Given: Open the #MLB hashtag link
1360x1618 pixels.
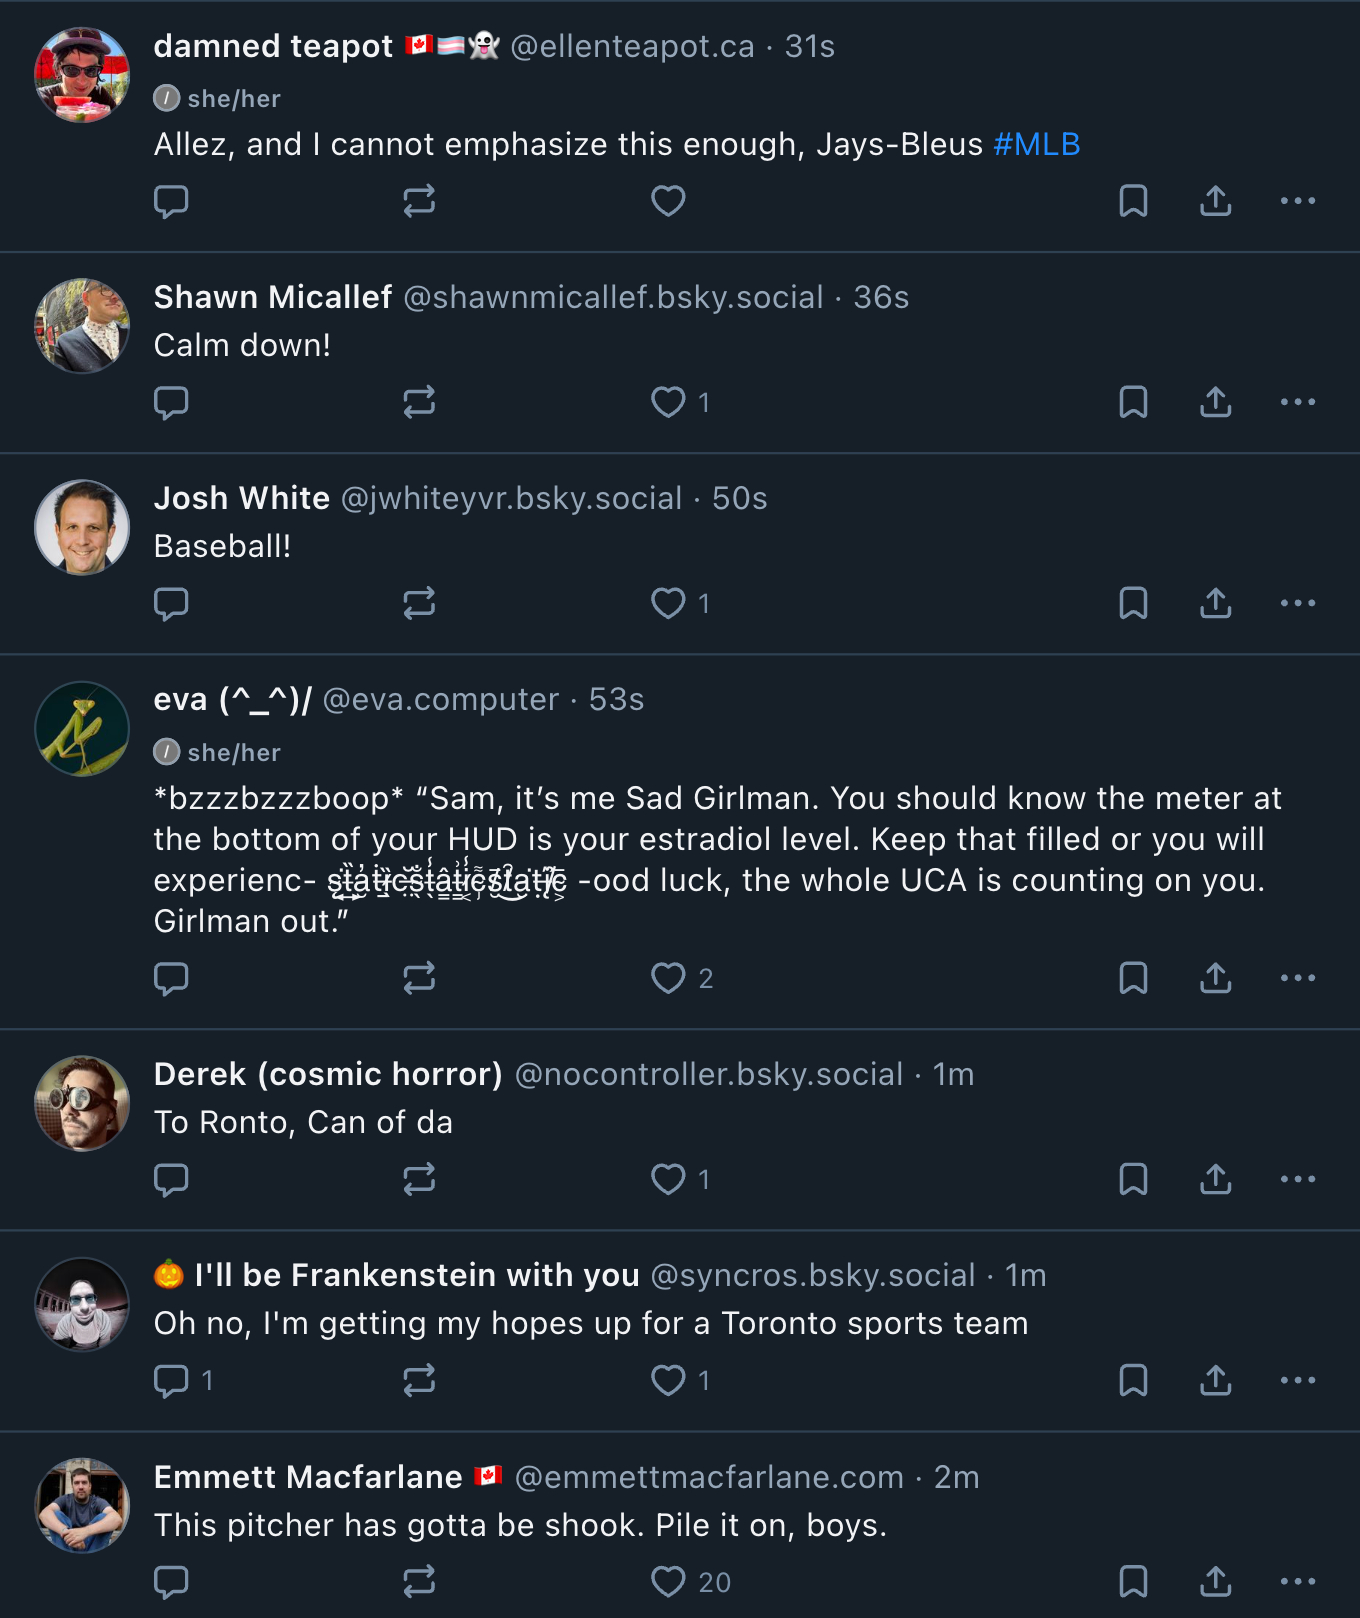Looking at the screenshot, I should tap(1037, 144).
